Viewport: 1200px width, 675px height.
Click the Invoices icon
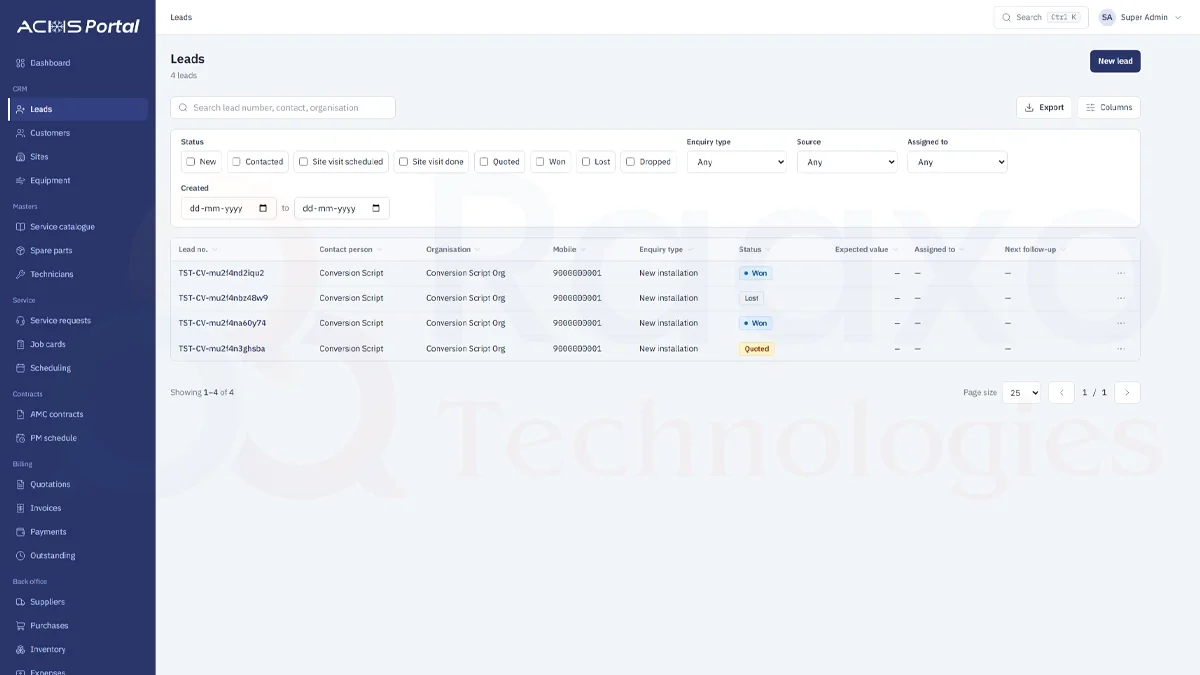click(20, 508)
